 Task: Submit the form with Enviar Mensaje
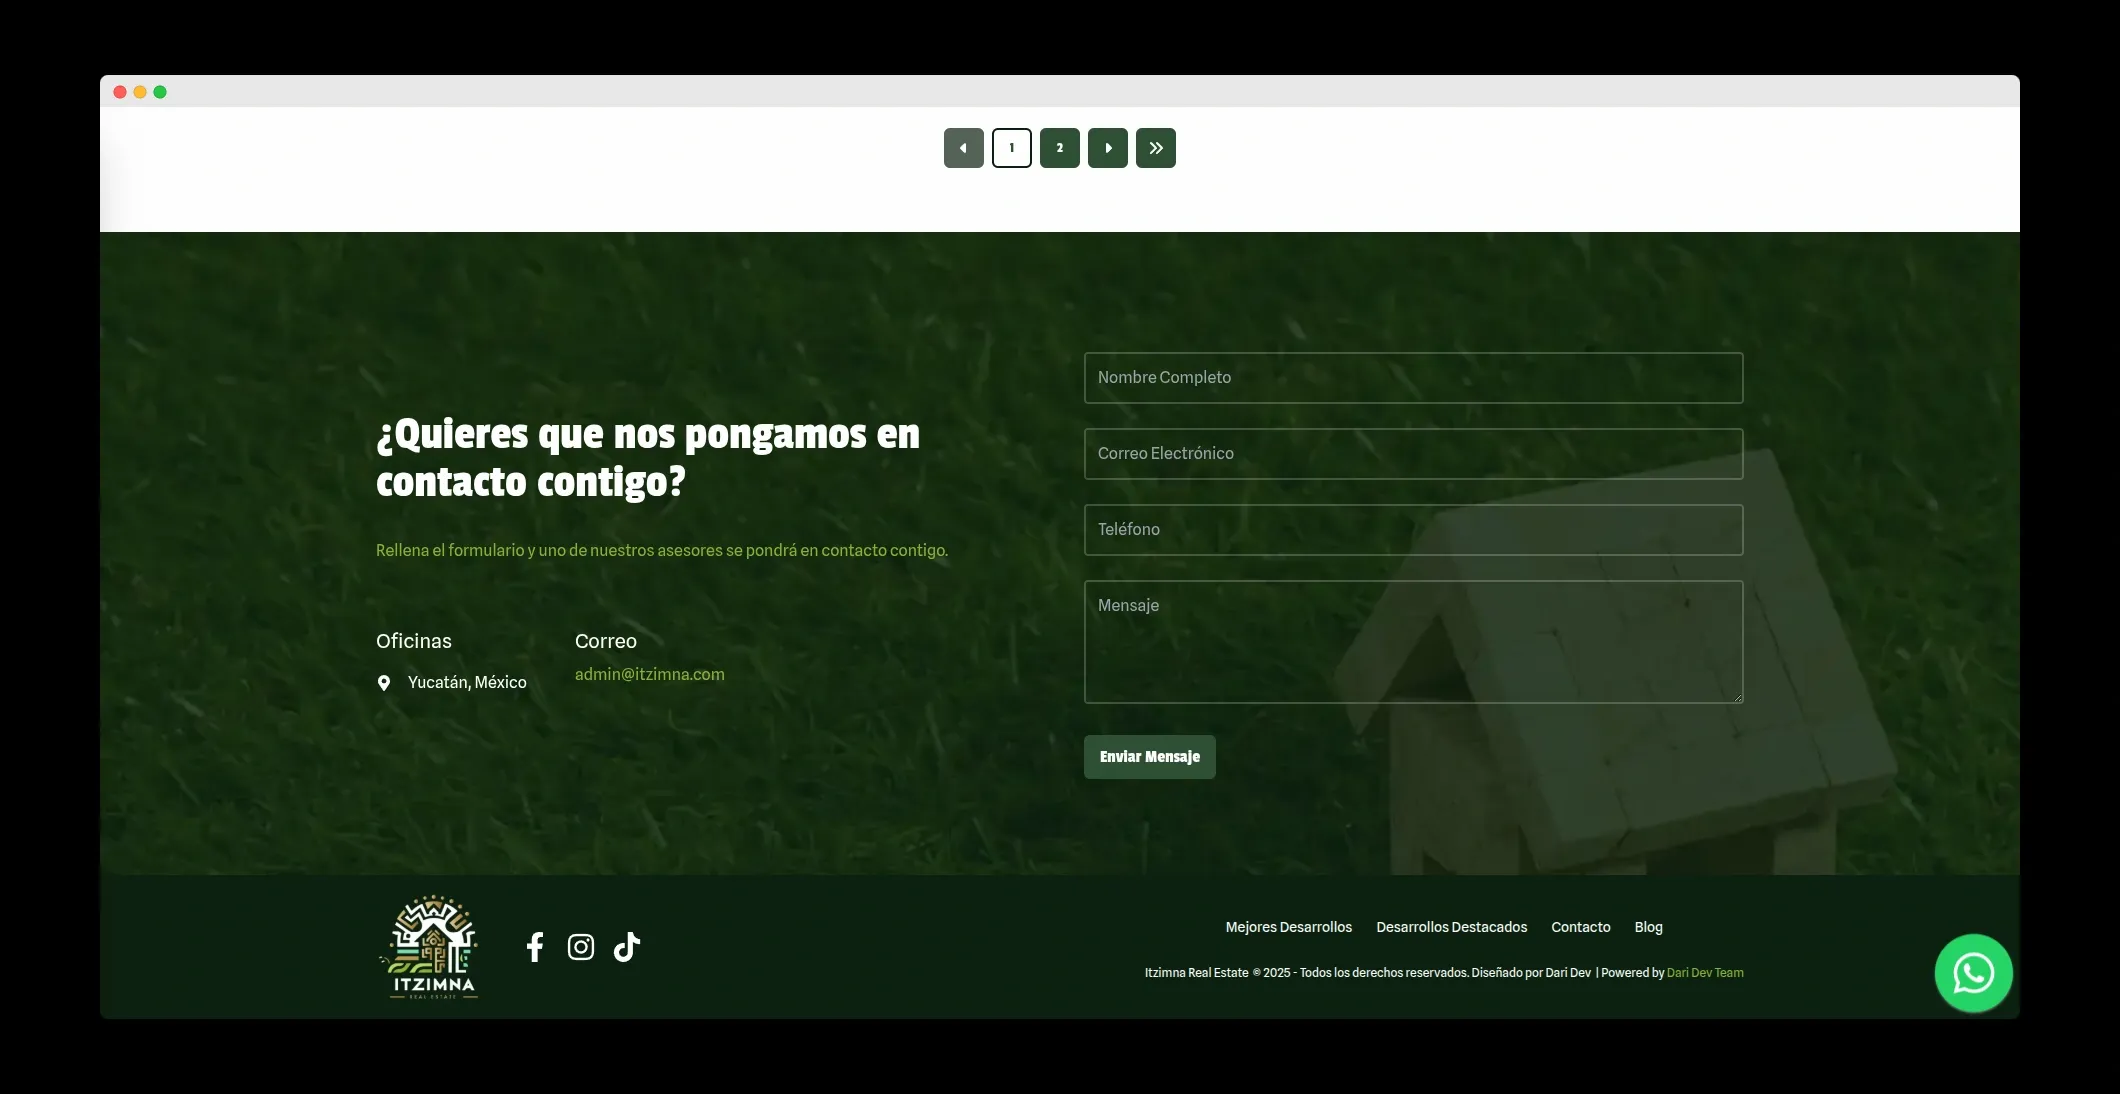point(1149,757)
